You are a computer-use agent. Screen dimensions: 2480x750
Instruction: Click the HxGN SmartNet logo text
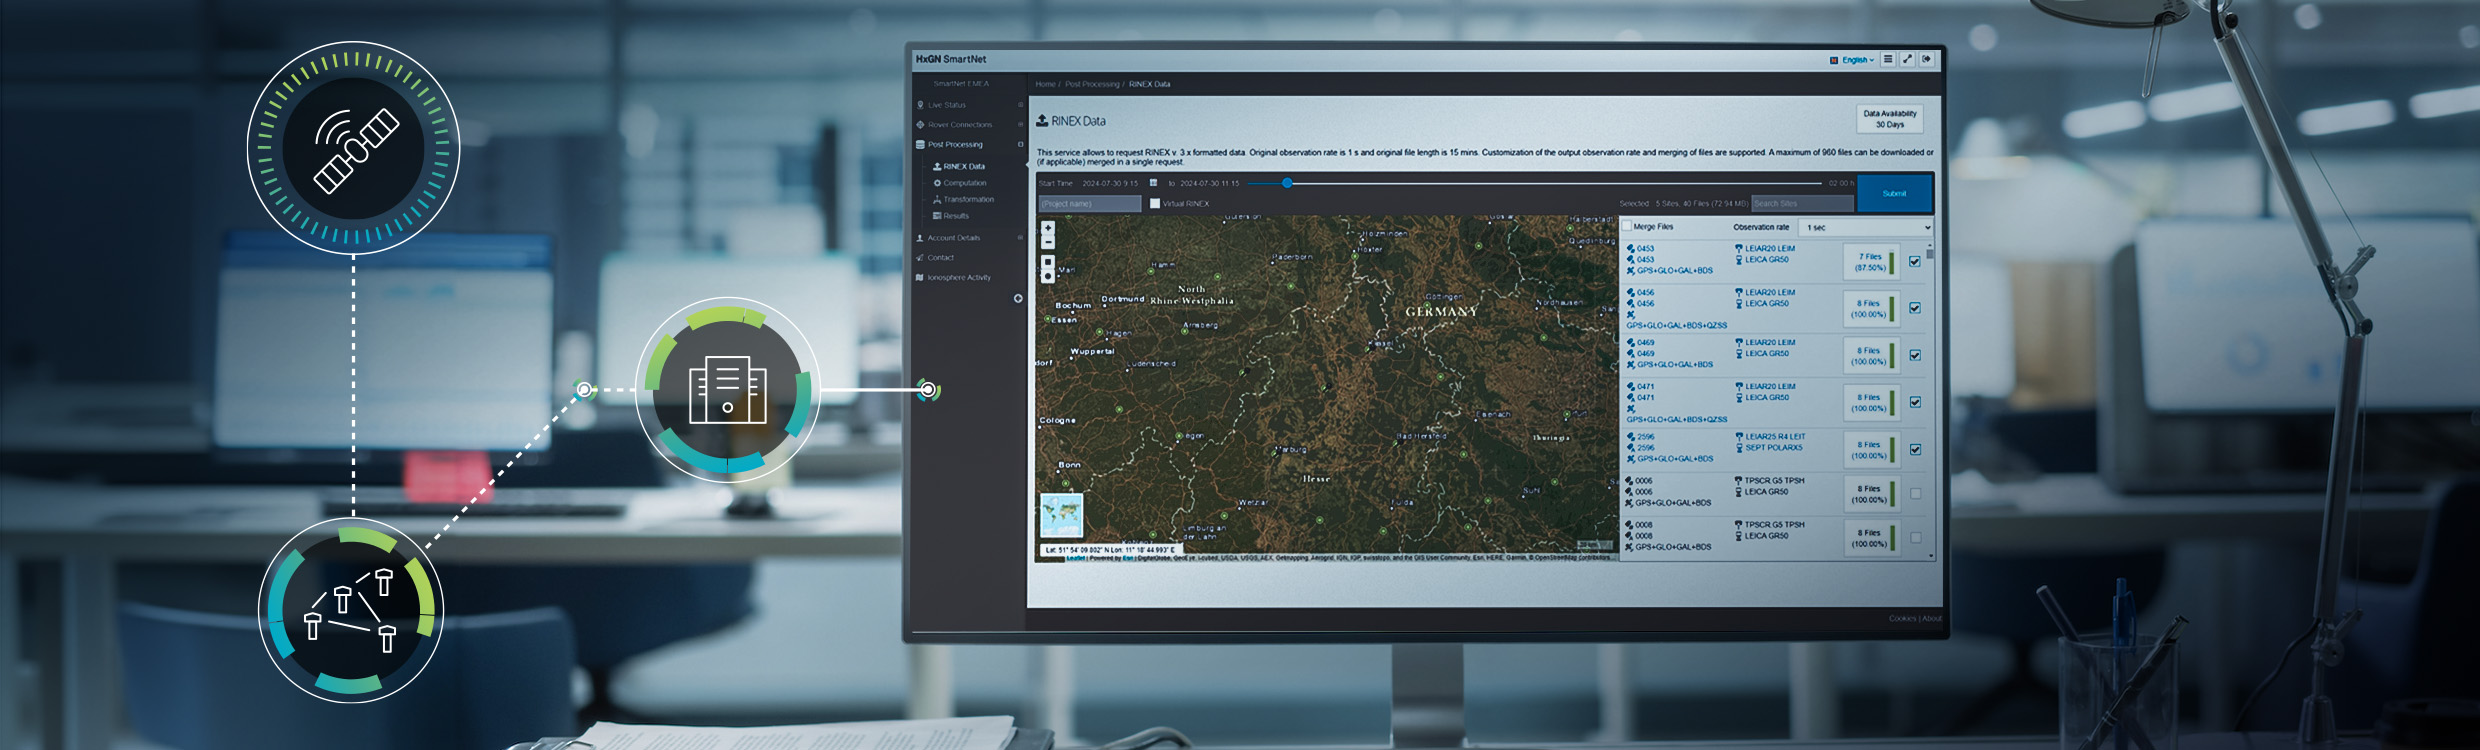coord(951,60)
